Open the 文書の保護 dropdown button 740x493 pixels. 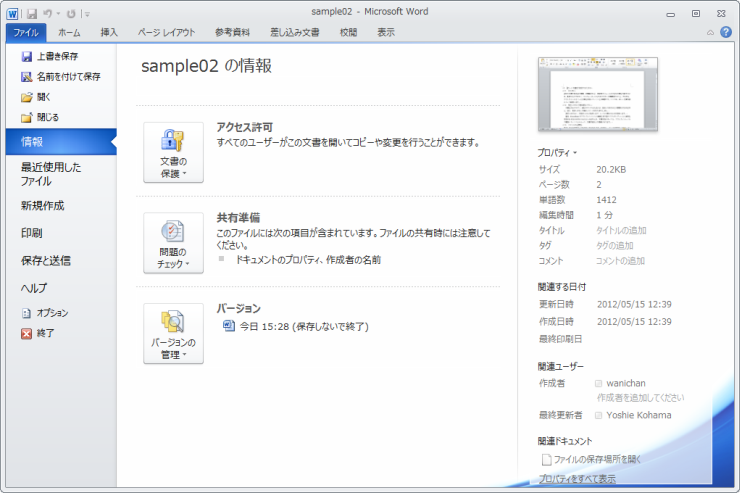tap(174, 152)
